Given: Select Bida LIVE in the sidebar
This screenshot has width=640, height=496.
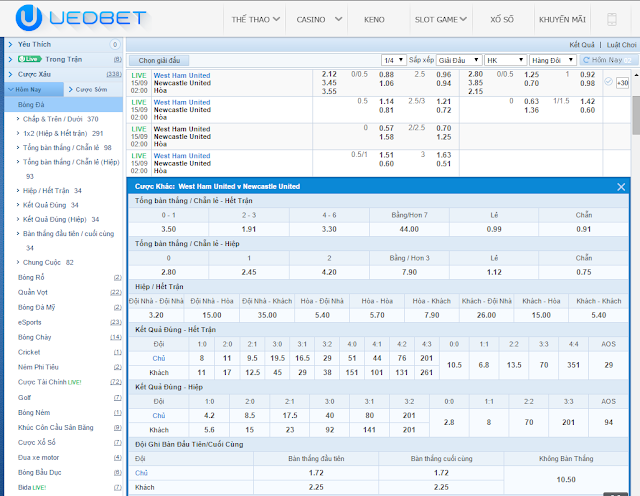Looking at the screenshot, I should (32, 487).
